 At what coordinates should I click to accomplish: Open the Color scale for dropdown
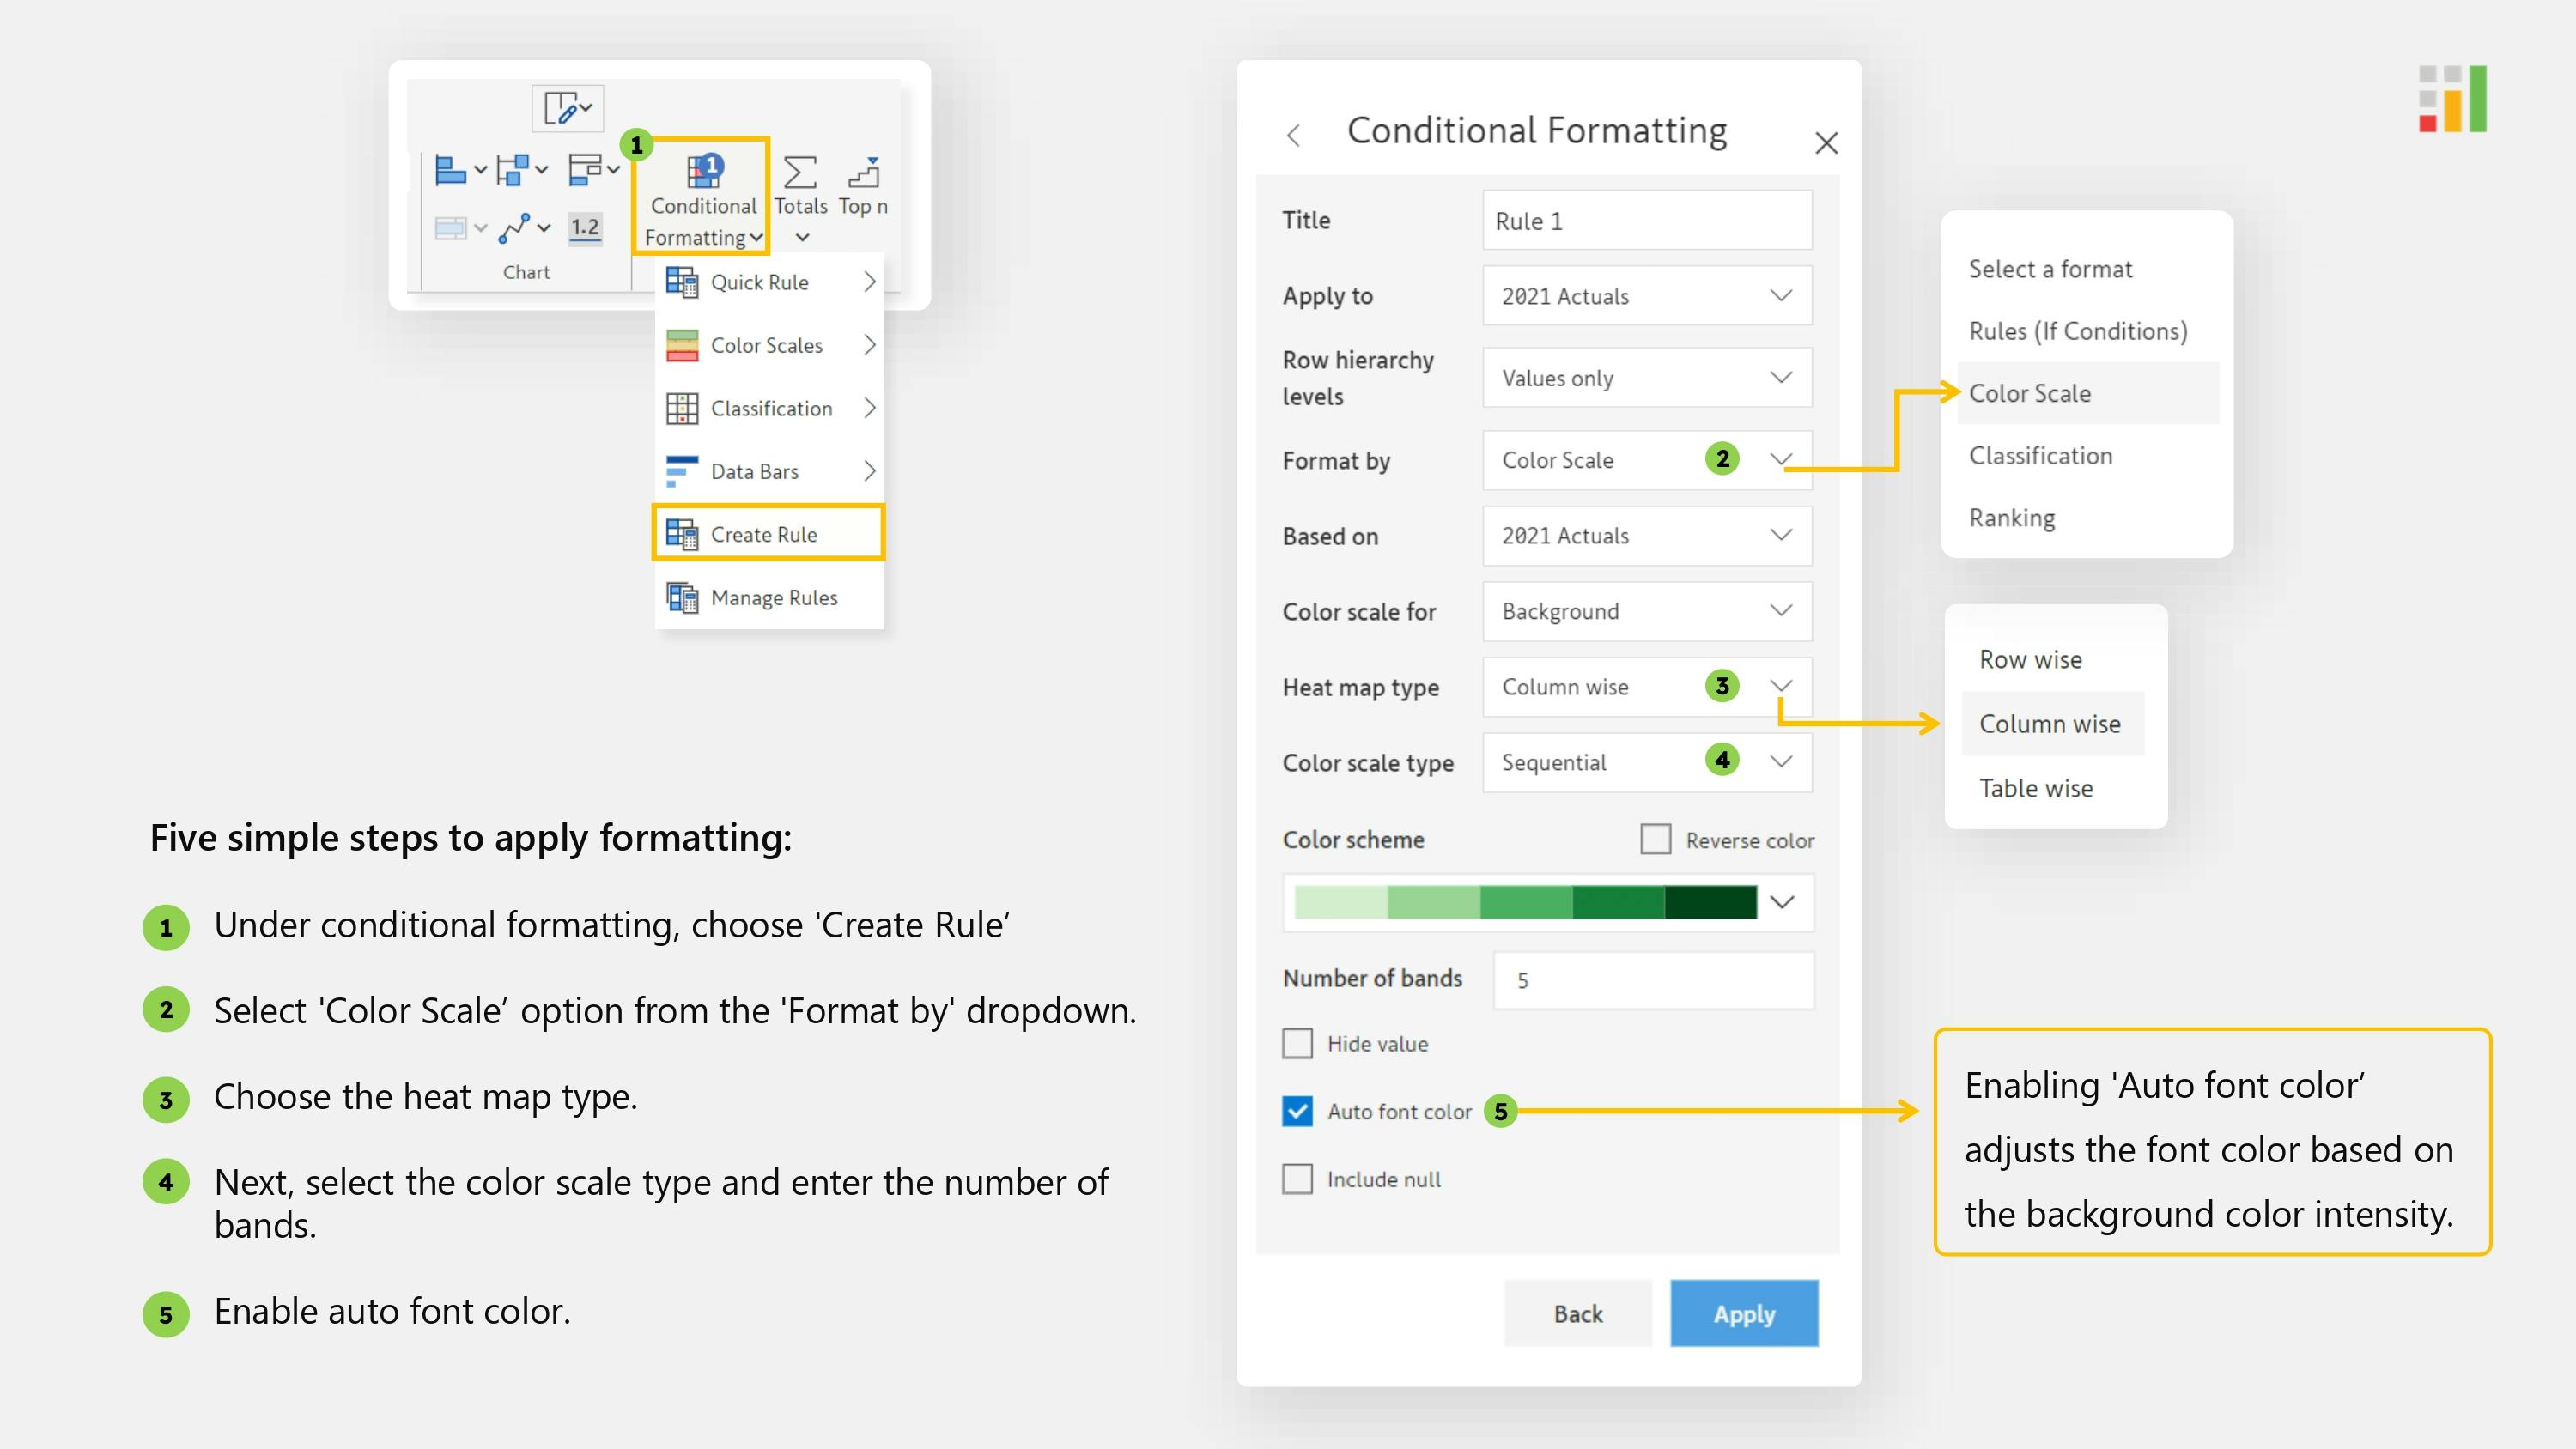(1646, 611)
